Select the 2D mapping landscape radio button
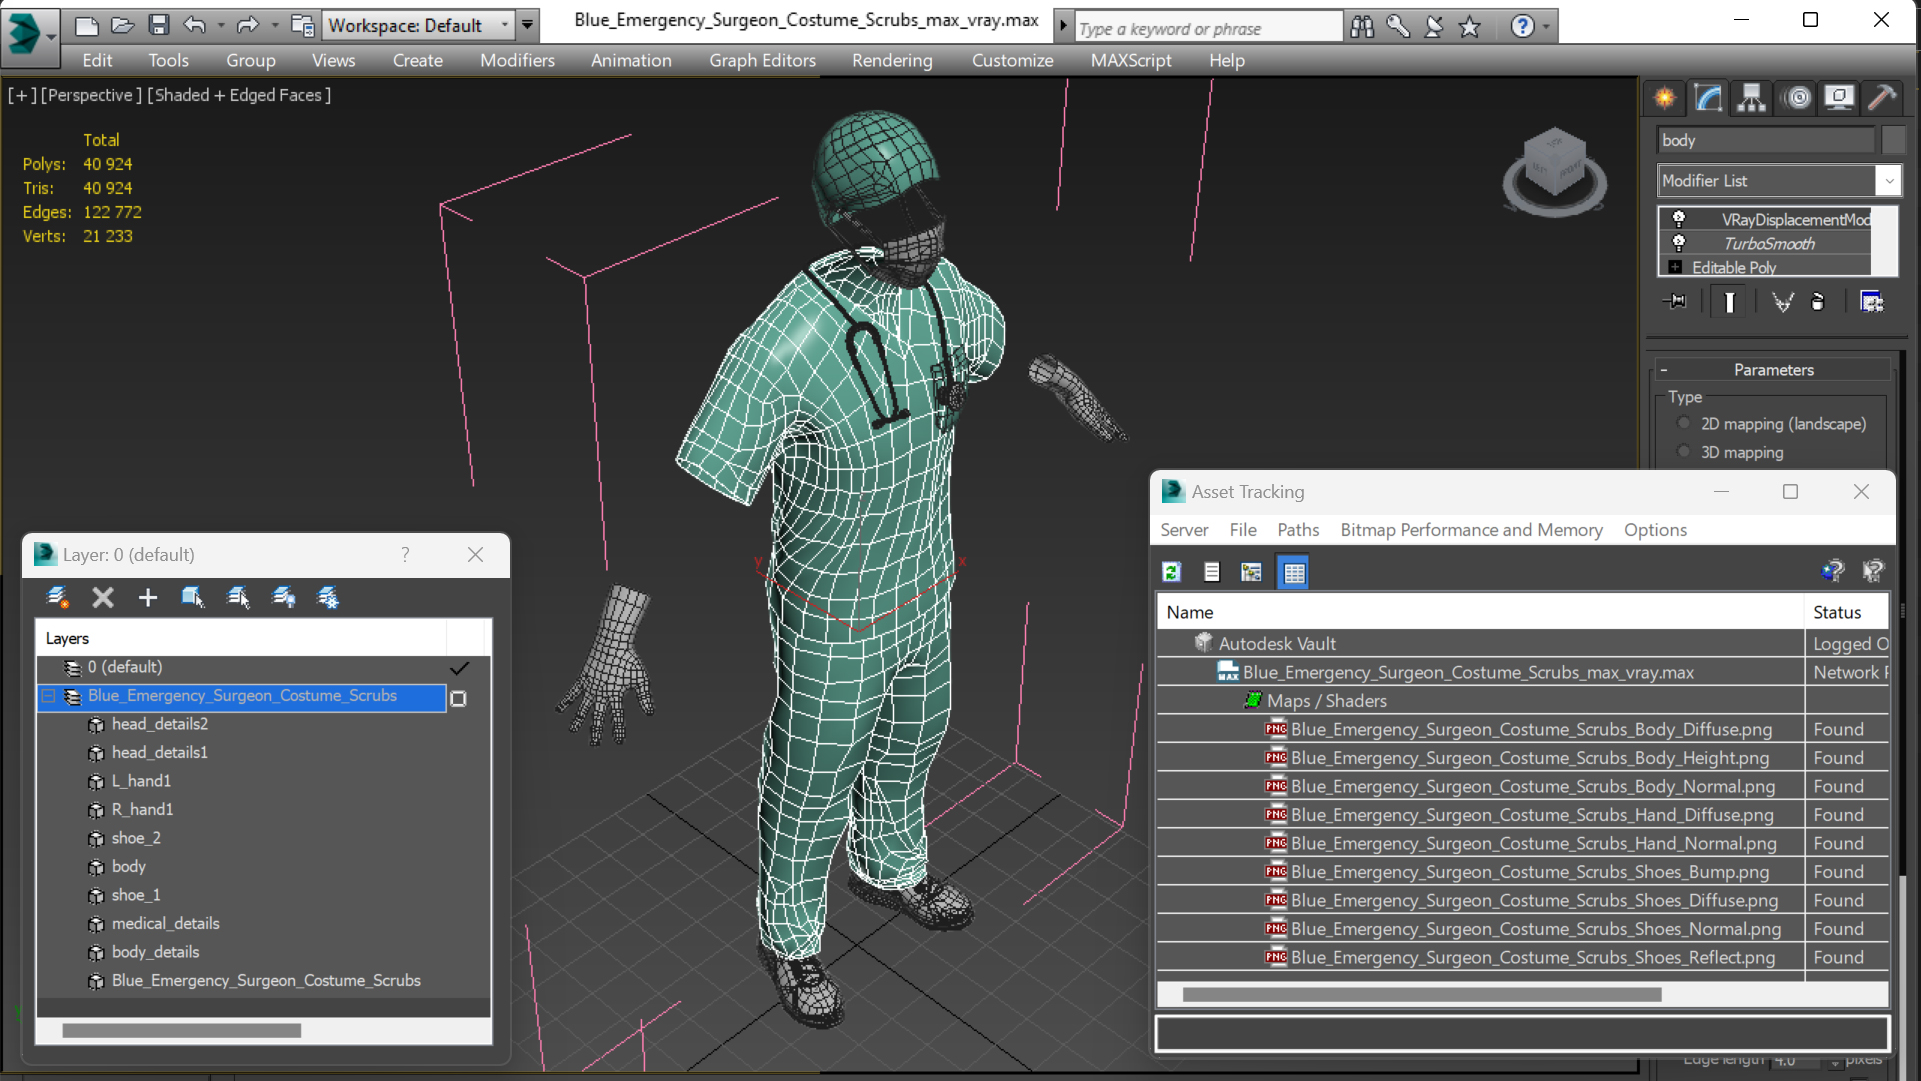The image size is (1921, 1081). click(x=1686, y=422)
